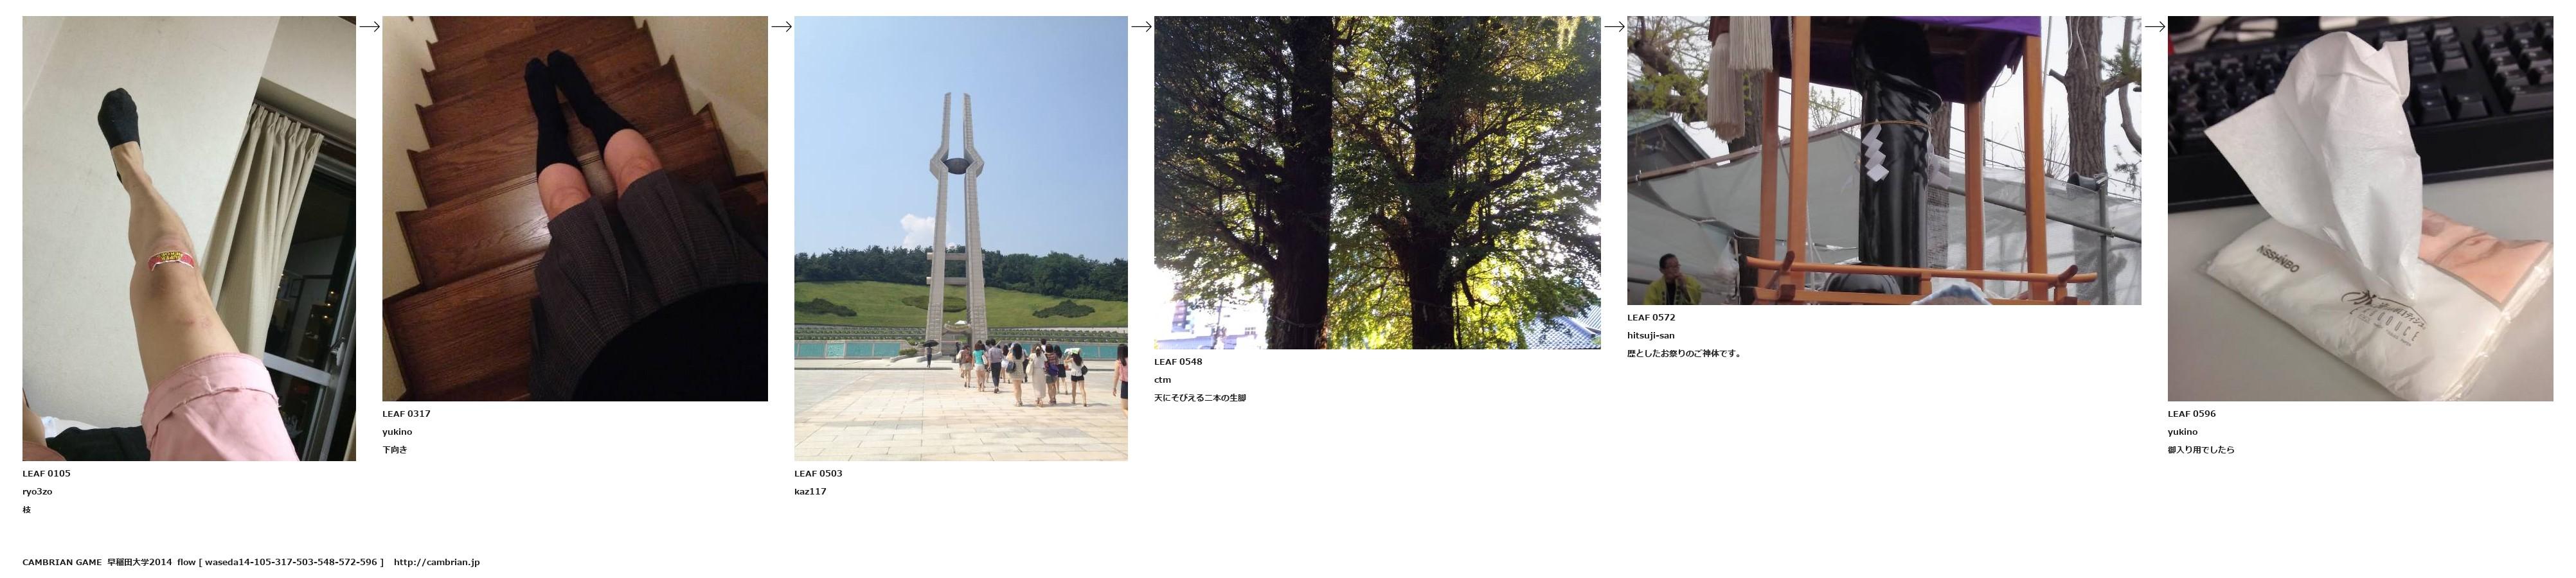This screenshot has width=2576, height=578.
Task: Click the LEAF 0596 label
Action: pyautogui.click(x=2192, y=413)
